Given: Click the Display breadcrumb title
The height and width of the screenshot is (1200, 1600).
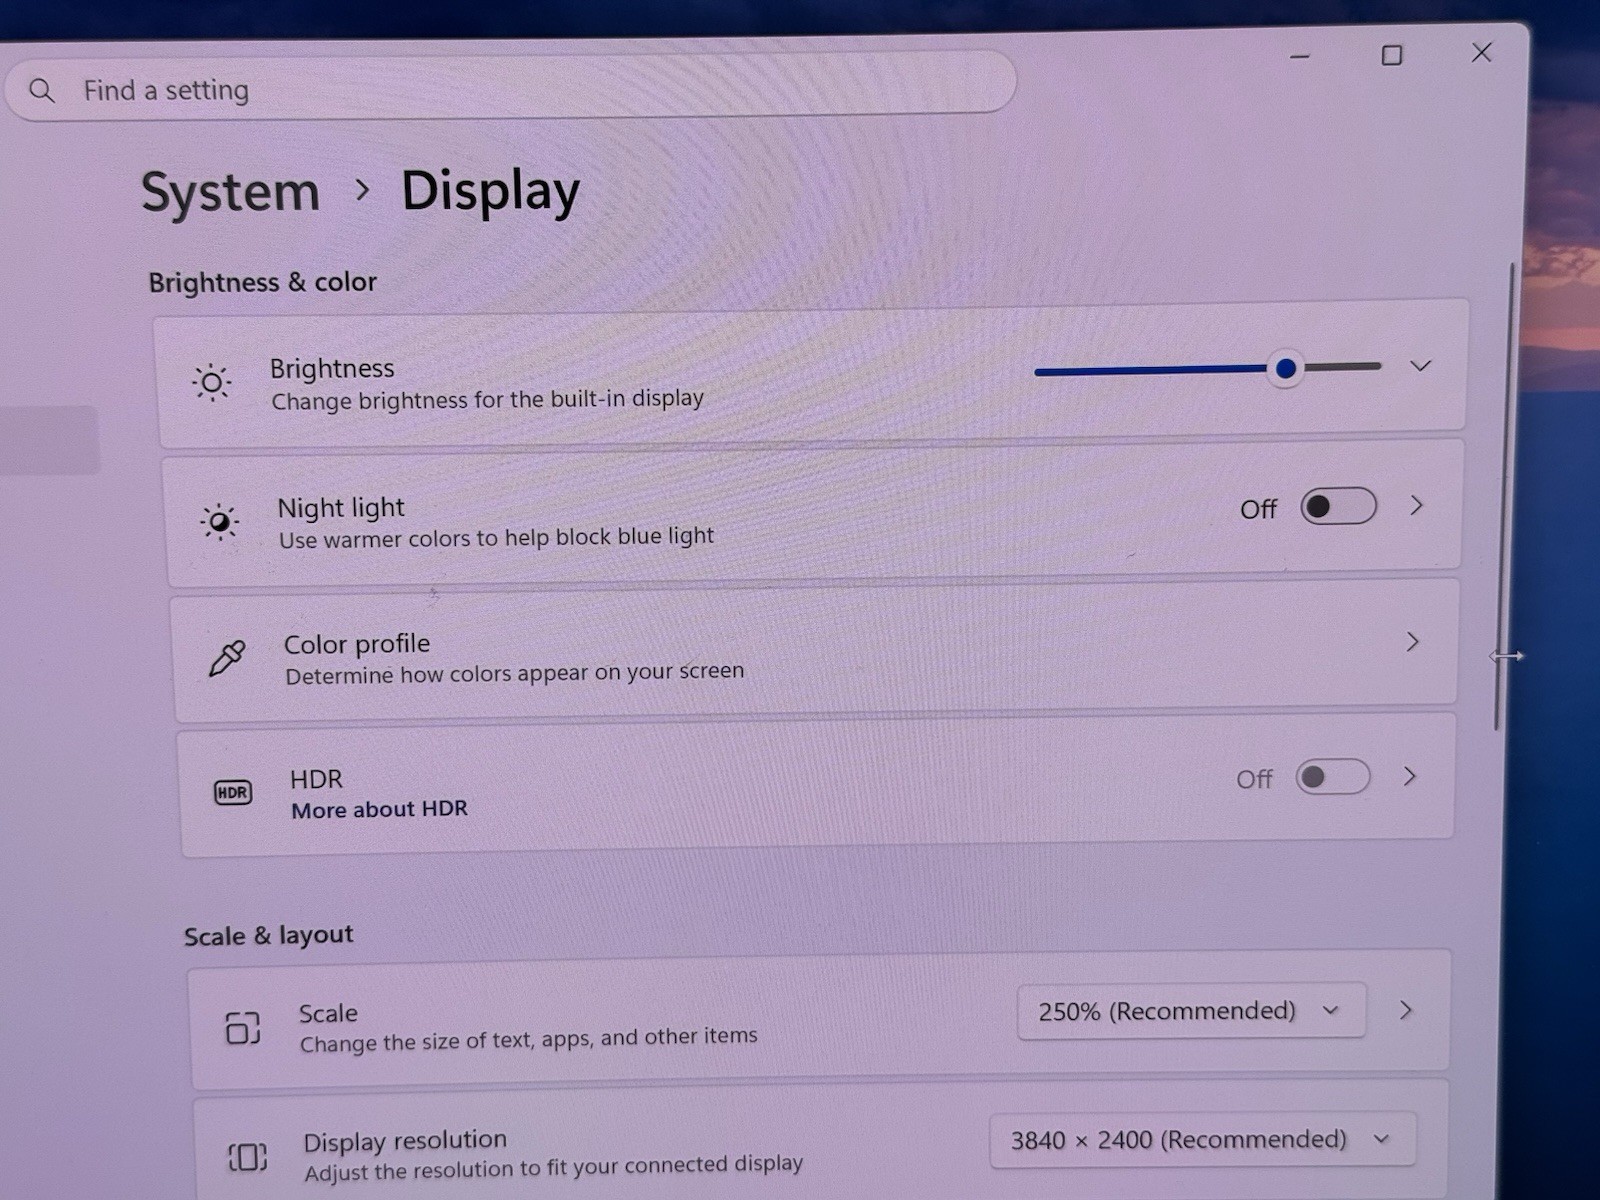Looking at the screenshot, I should click(x=490, y=190).
